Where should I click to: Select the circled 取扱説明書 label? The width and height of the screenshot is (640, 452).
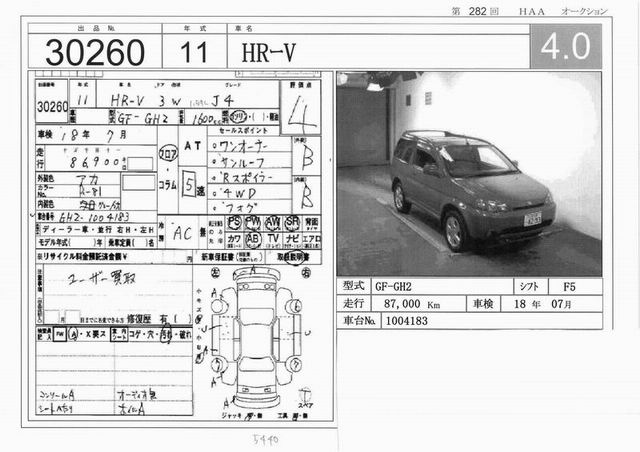pos(293,257)
